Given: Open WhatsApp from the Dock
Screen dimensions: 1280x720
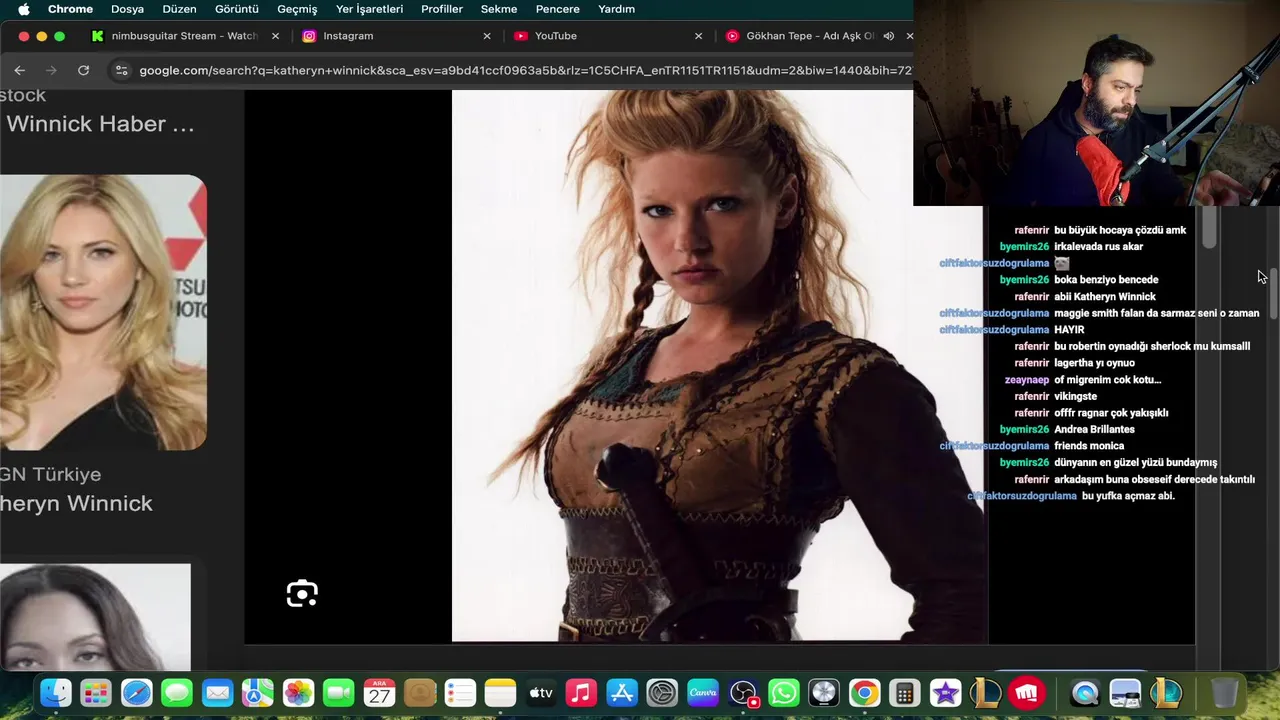Looking at the screenshot, I should [x=783, y=693].
